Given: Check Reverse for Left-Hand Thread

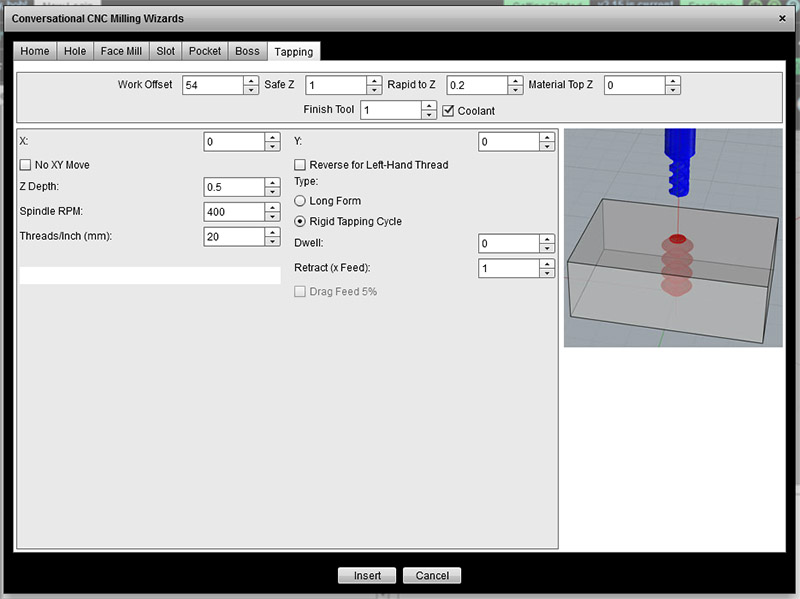Looking at the screenshot, I should click(300, 164).
